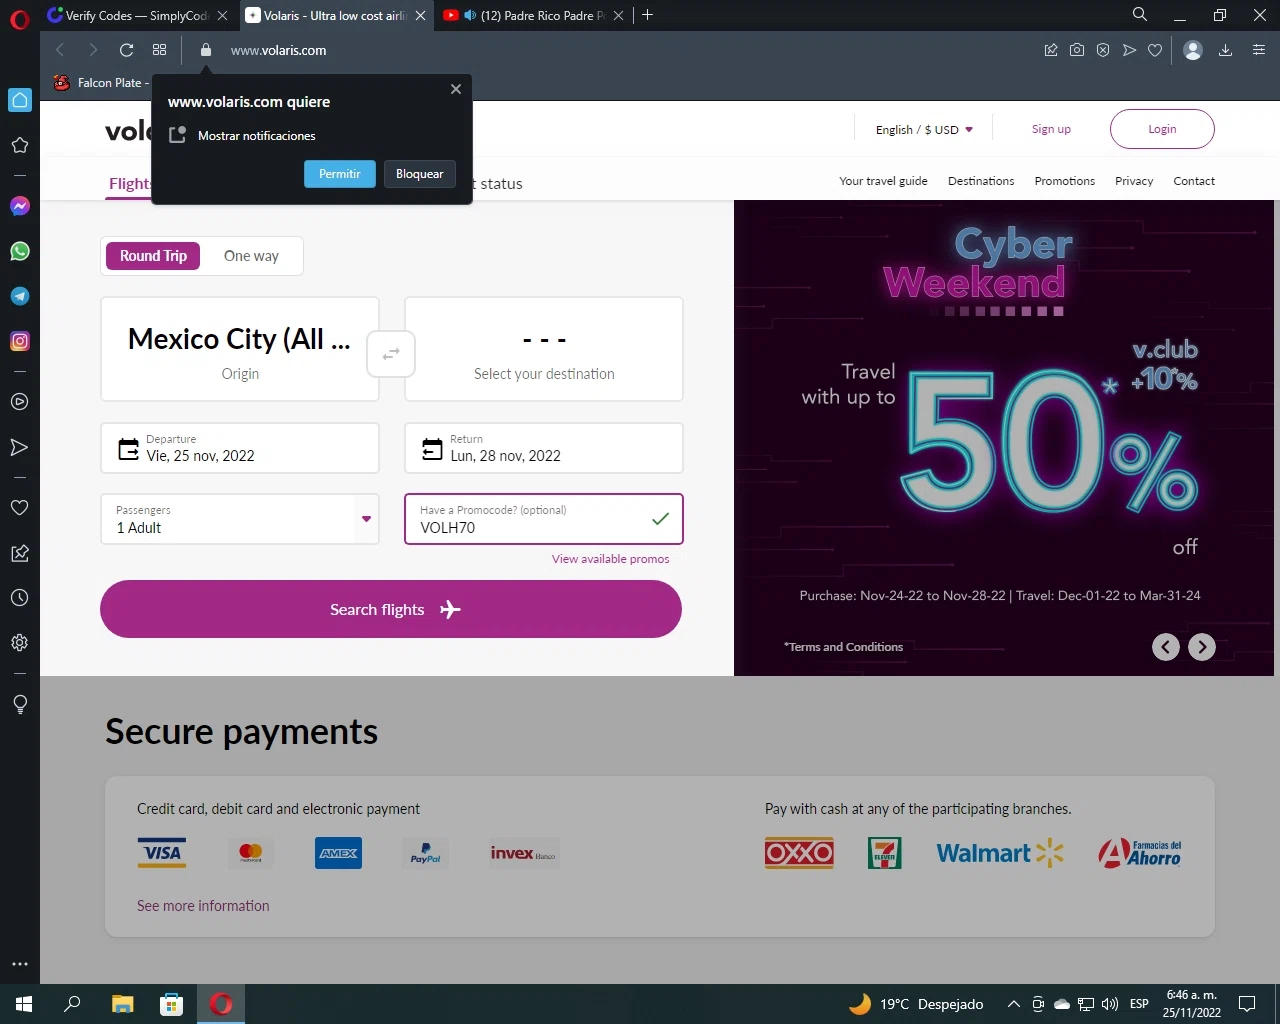The image size is (1280, 1024).
Task: Open bookmarks star in sidebar
Action: [19, 145]
